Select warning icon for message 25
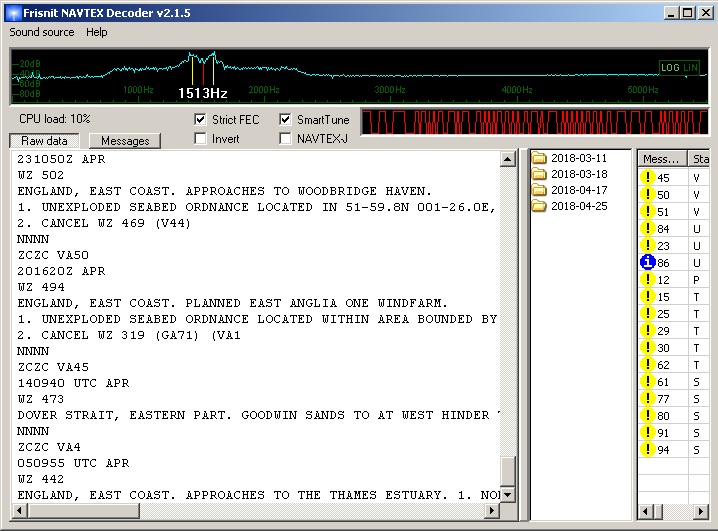Viewport: 718px width, 531px height. pos(647,314)
